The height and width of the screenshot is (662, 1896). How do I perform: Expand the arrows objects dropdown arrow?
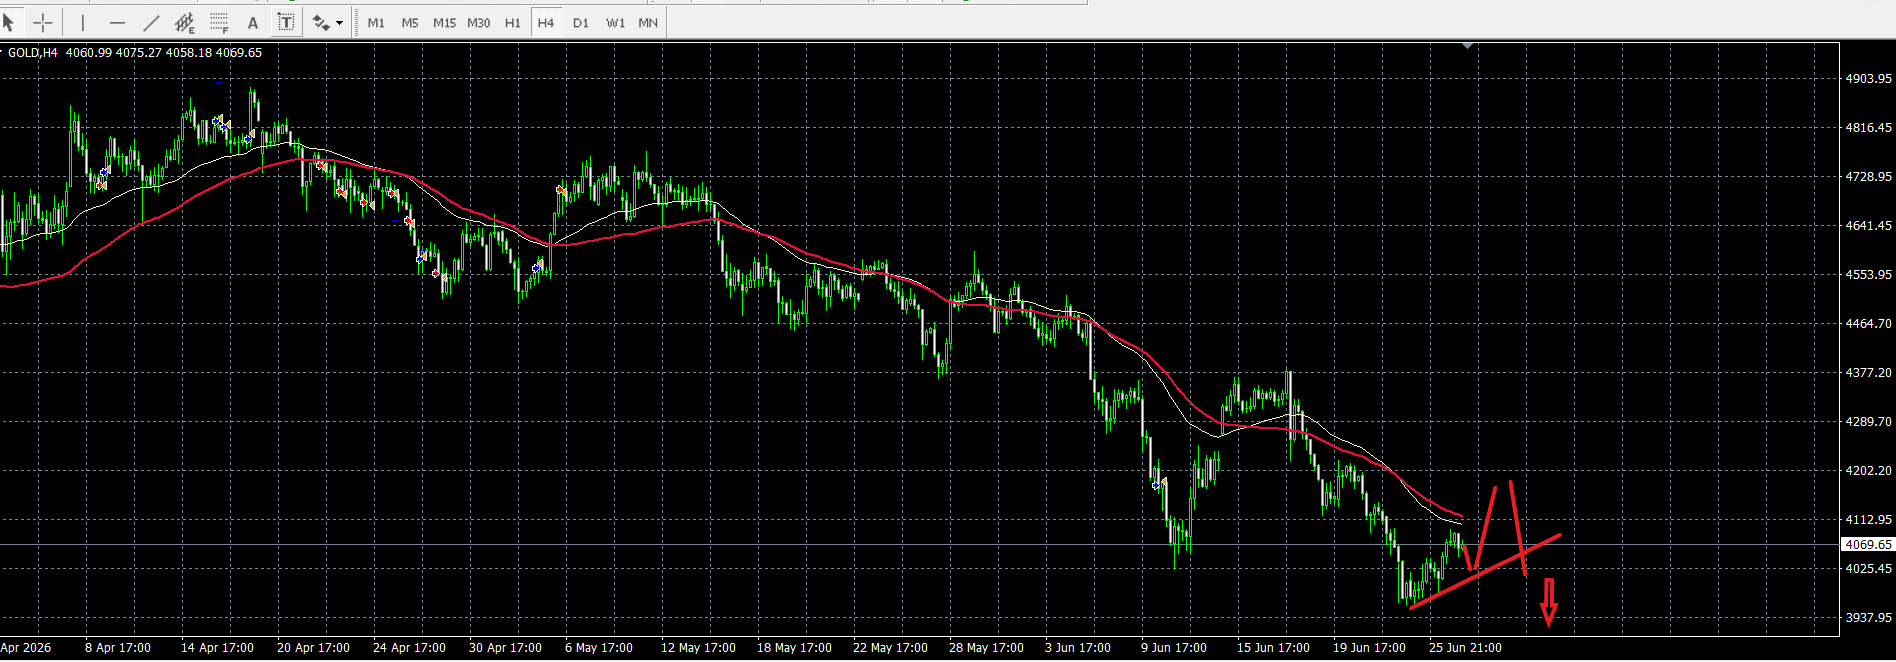tap(340, 22)
